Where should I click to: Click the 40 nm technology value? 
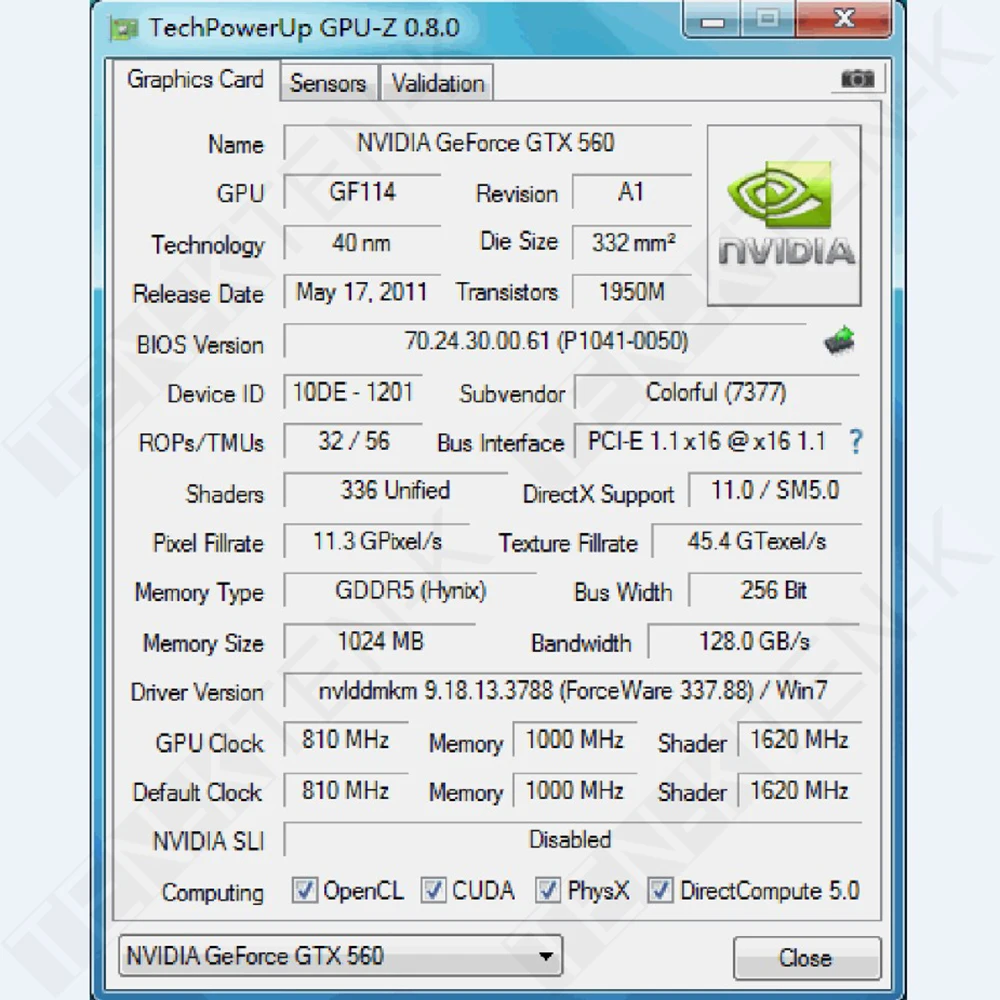362,242
